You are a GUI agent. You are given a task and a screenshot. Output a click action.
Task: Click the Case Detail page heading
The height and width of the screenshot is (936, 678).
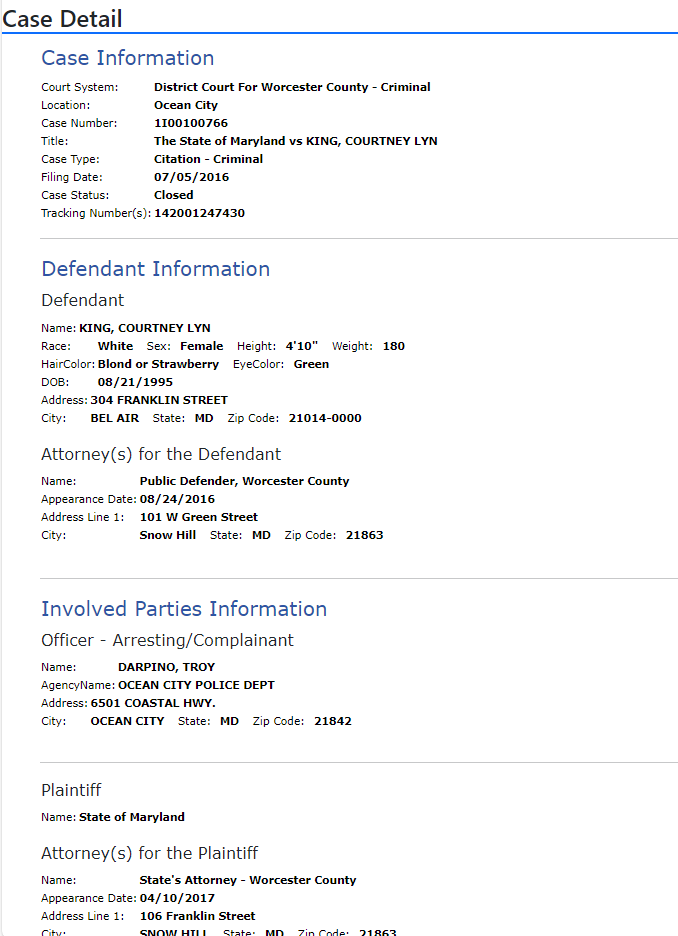62,19
